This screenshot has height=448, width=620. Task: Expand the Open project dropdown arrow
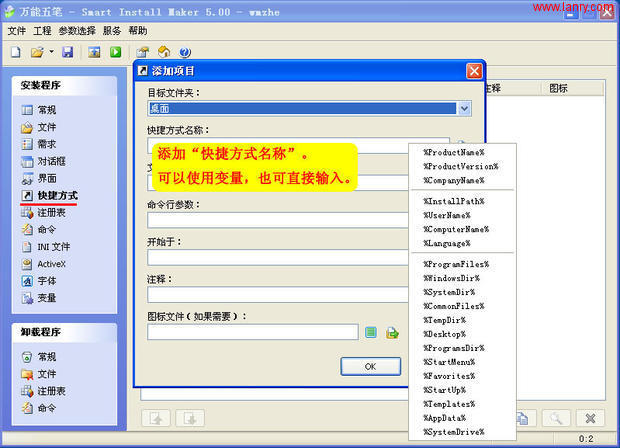tap(51, 52)
